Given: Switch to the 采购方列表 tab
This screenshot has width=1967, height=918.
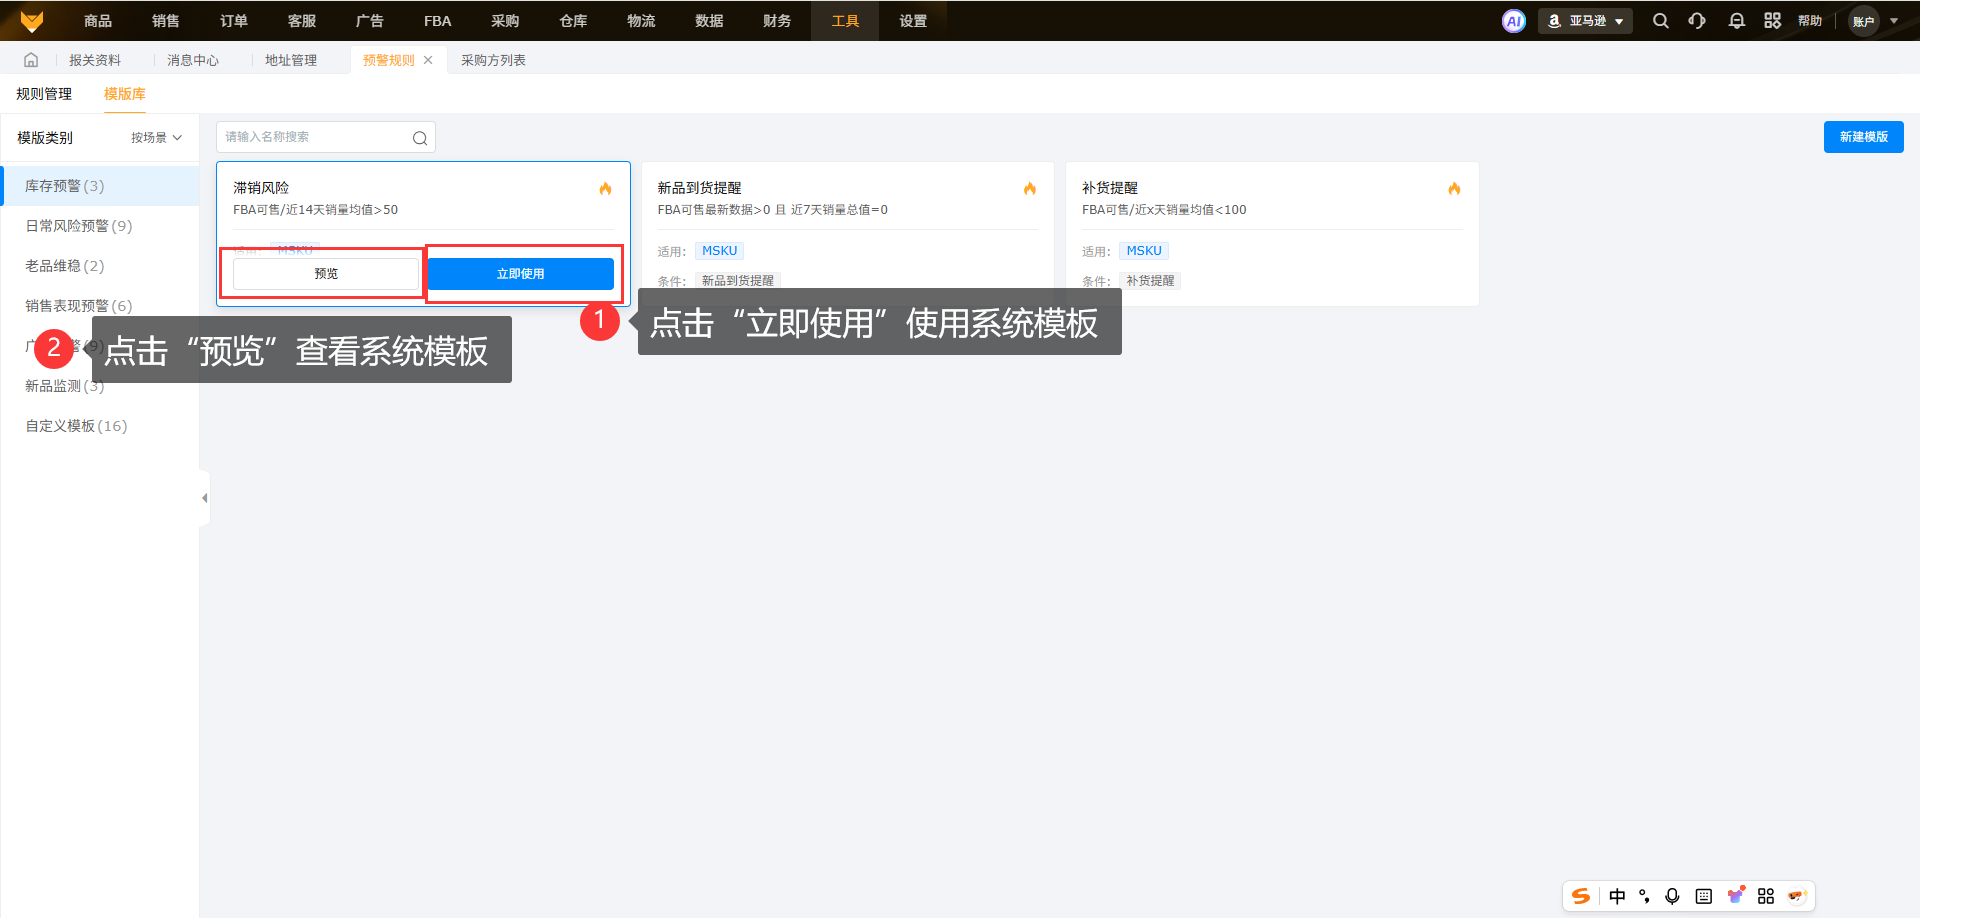Looking at the screenshot, I should pyautogui.click(x=494, y=60).
